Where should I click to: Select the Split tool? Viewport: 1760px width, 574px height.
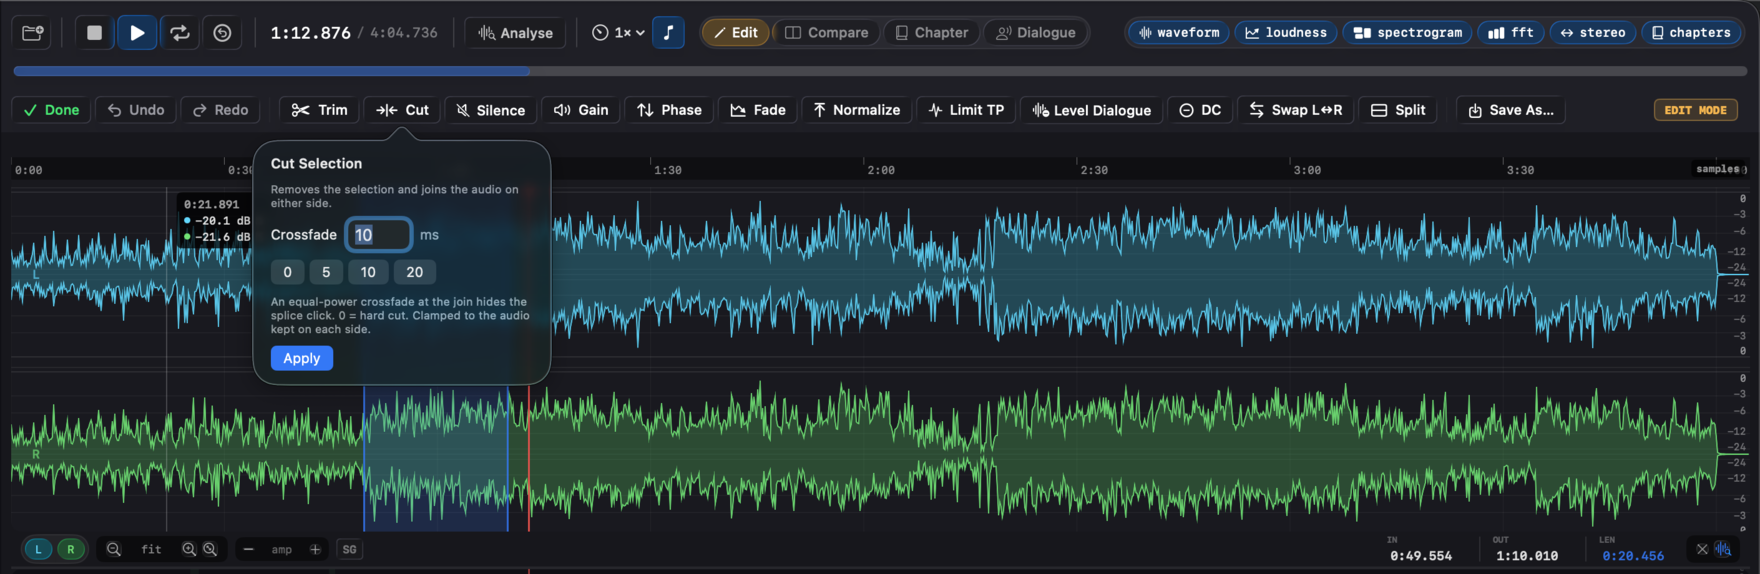pos(1398,110)
